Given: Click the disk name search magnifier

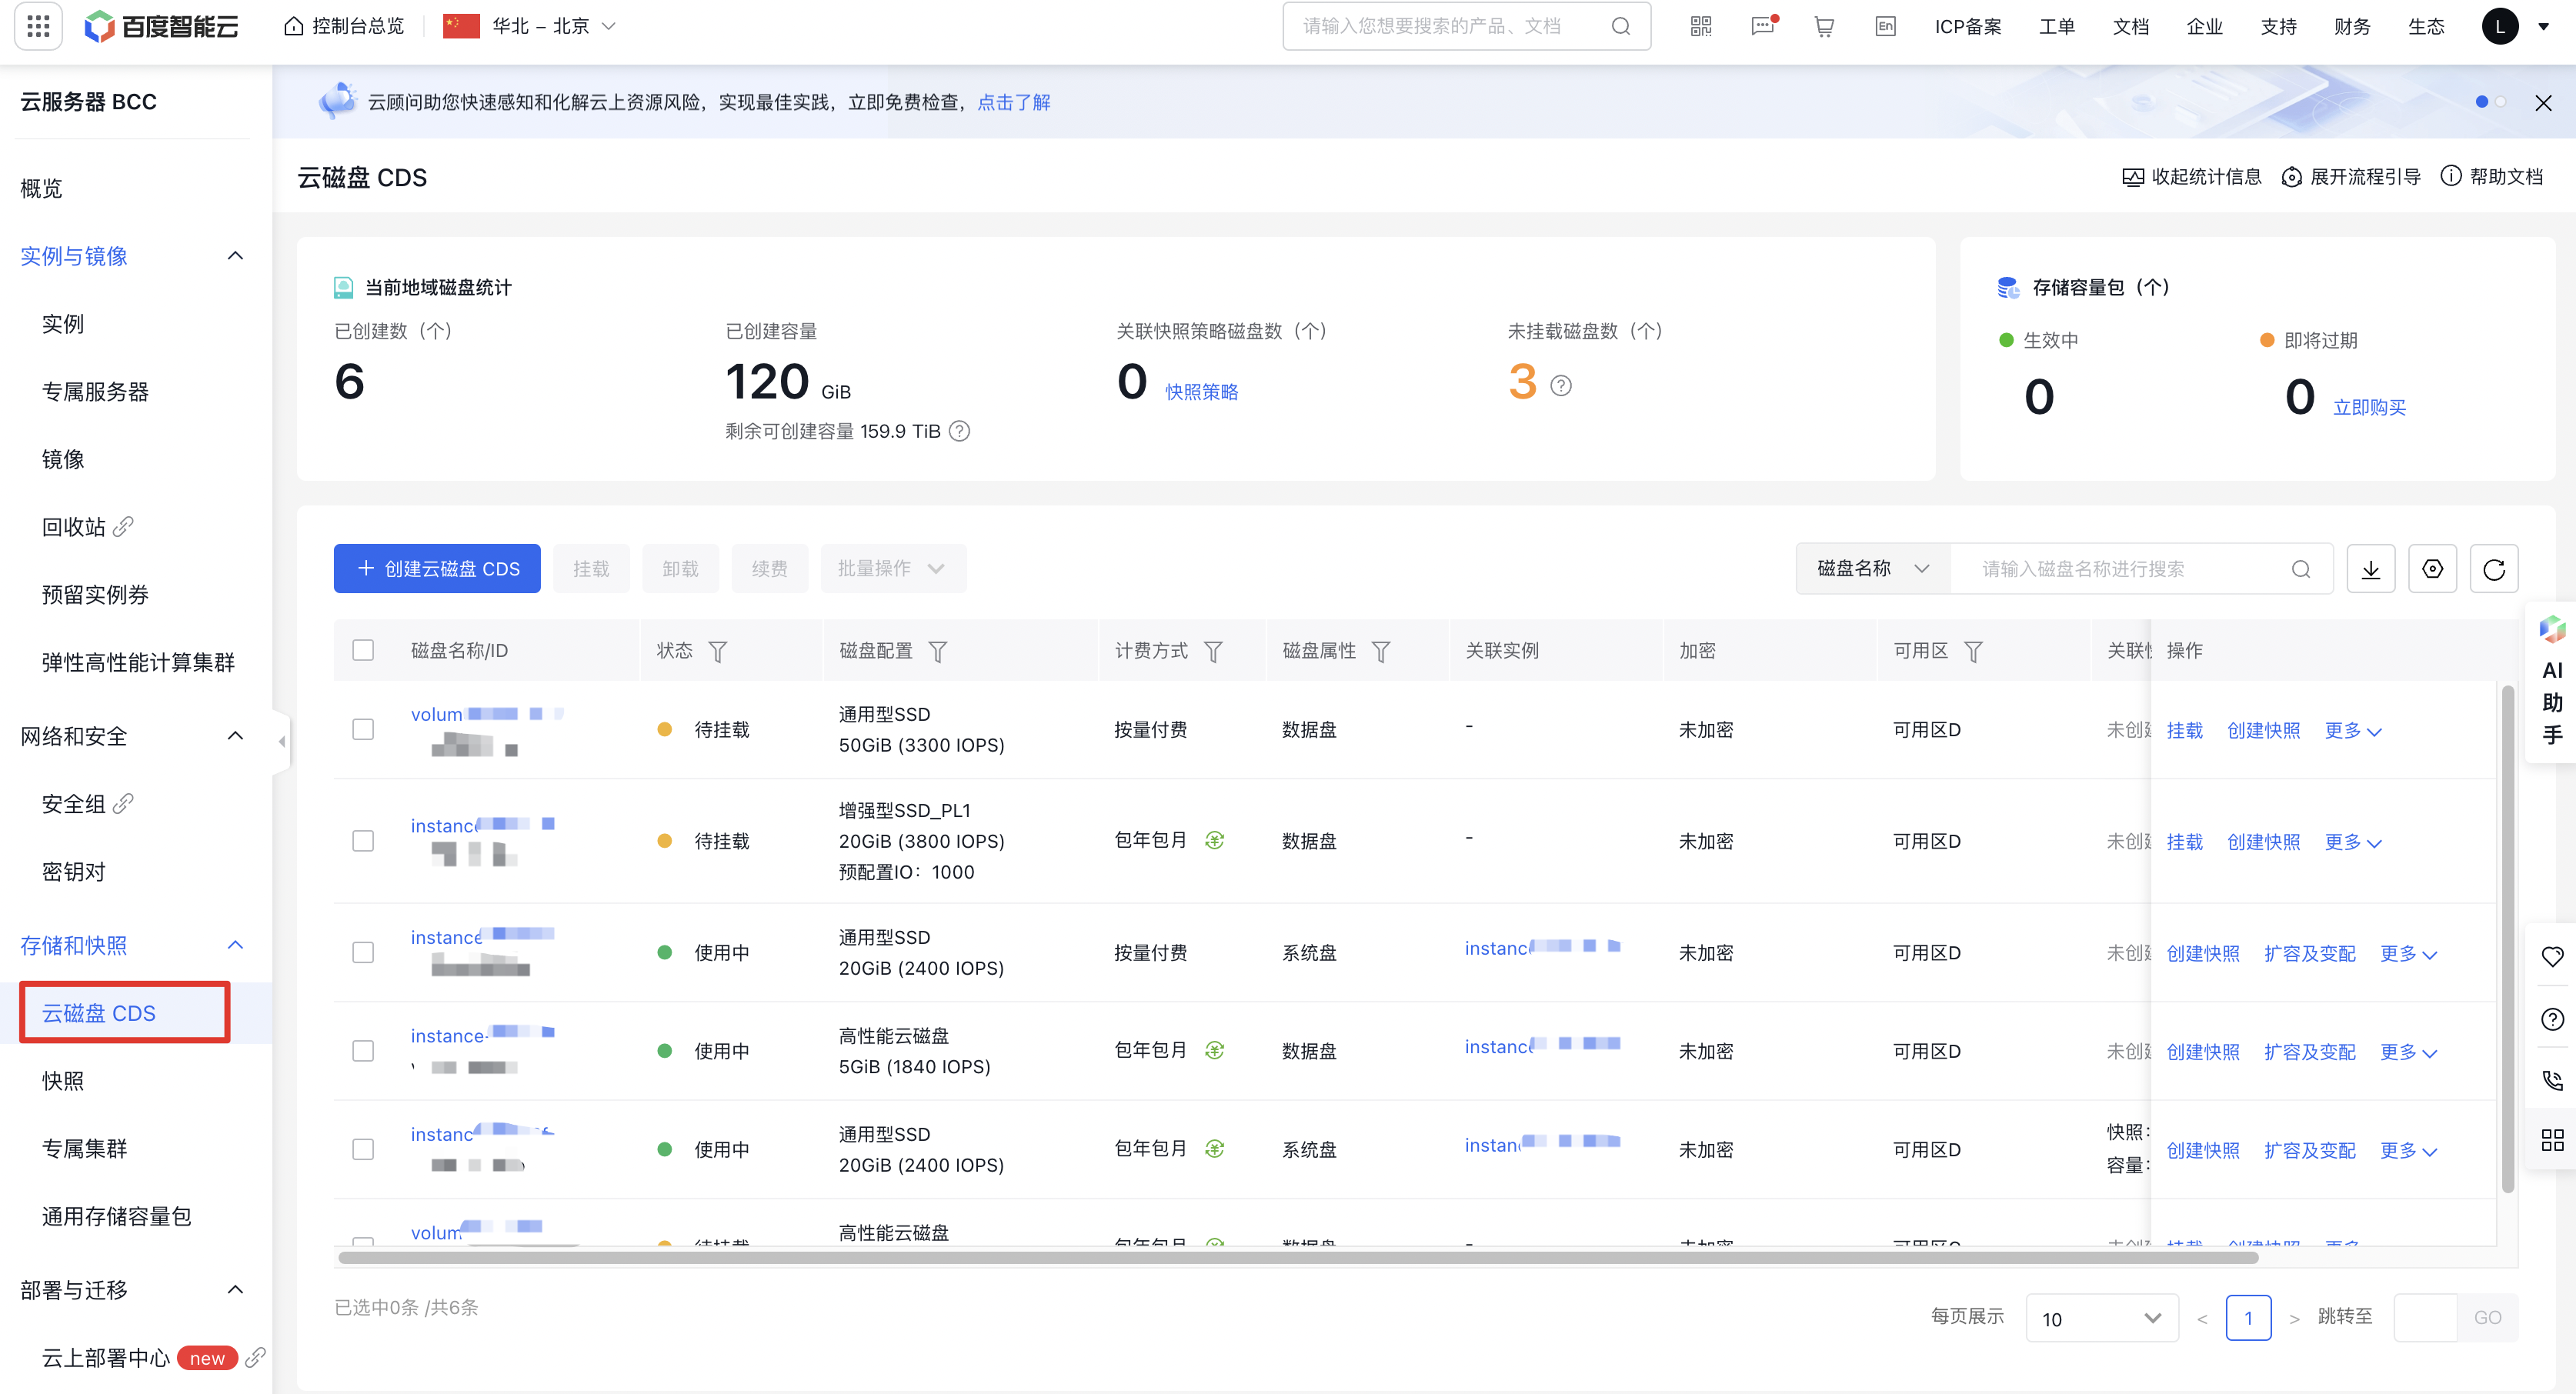Looking at the screenshot, I should tap(2301, 569).
